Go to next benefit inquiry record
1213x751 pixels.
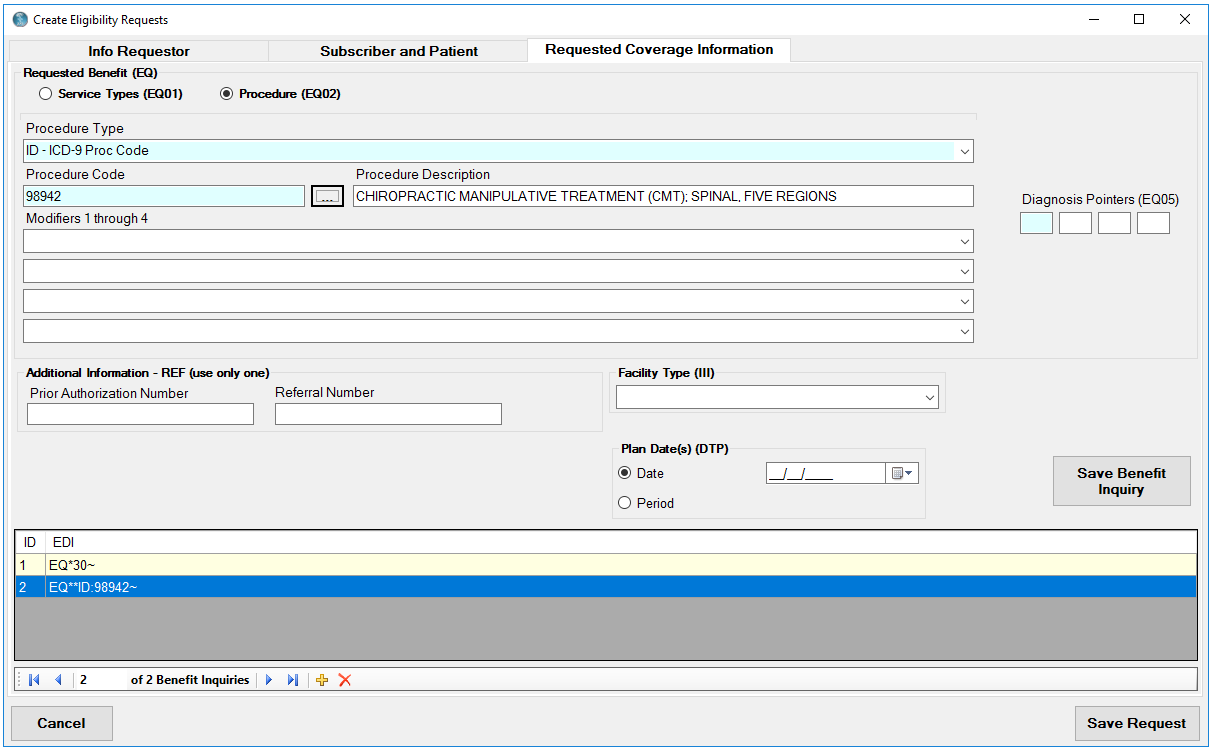pyautogui.click(x=268, y=680)
